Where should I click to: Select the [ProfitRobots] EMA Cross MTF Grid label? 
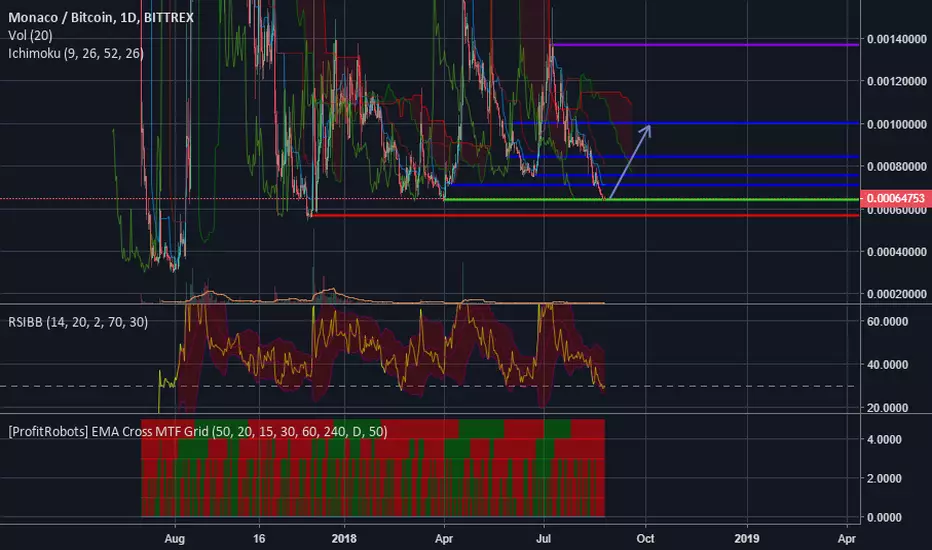(198, 431)
